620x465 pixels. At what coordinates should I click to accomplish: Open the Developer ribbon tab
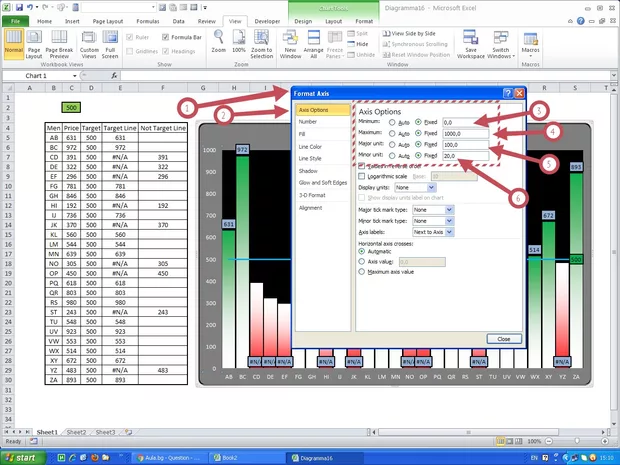[x=266, y=20]
